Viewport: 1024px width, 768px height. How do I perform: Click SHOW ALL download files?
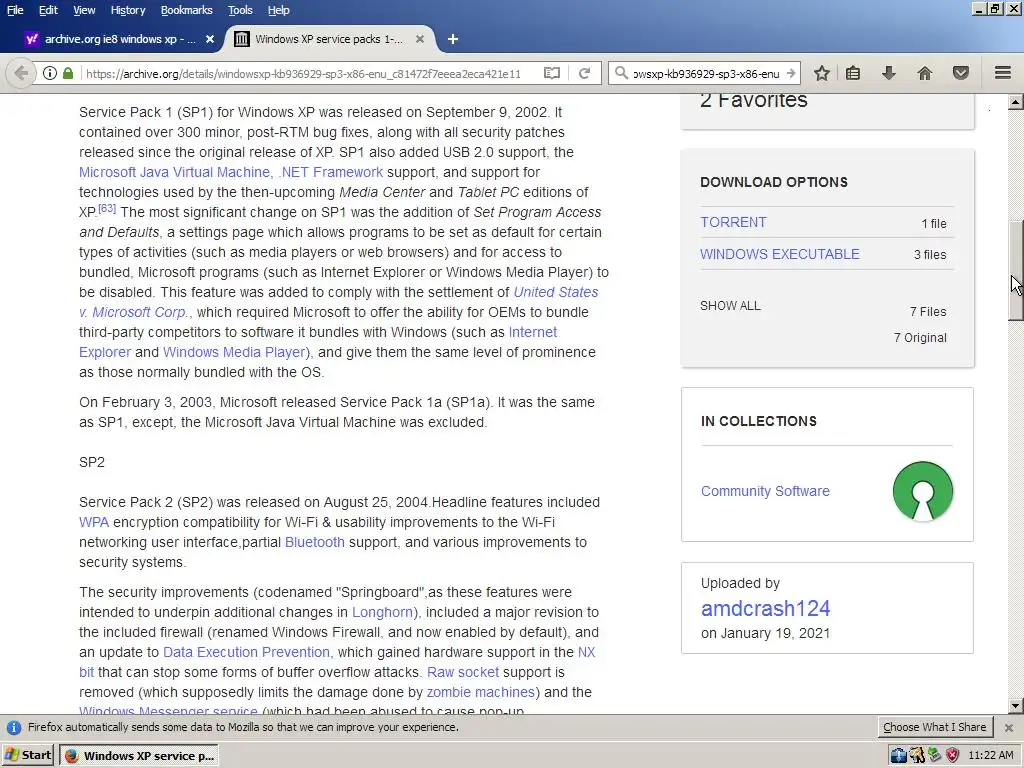click(x=730, y=306)
